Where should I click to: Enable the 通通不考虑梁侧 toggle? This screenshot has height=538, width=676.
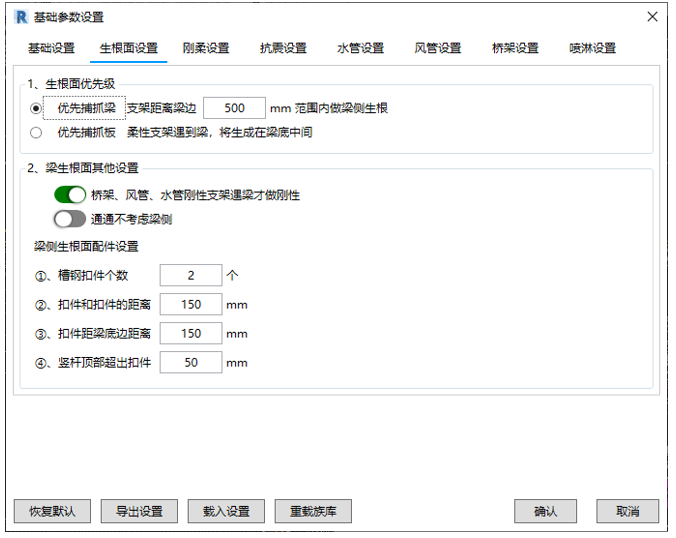coord(70,219)
